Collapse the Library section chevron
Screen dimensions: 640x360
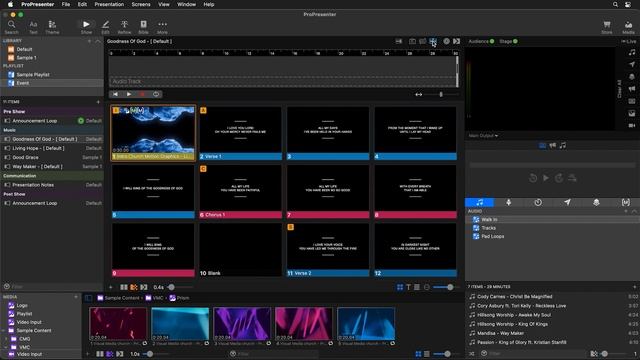[98, 41]
